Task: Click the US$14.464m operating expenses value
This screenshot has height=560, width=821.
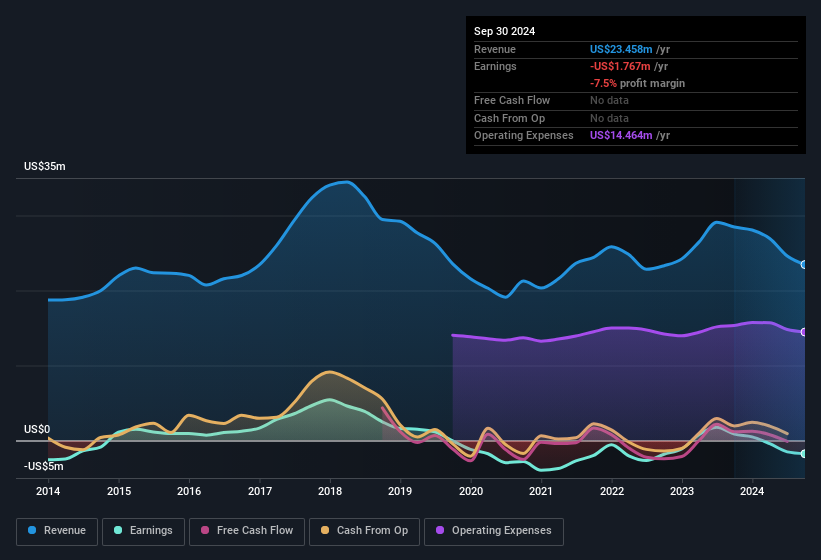Action: click(621, 136)
